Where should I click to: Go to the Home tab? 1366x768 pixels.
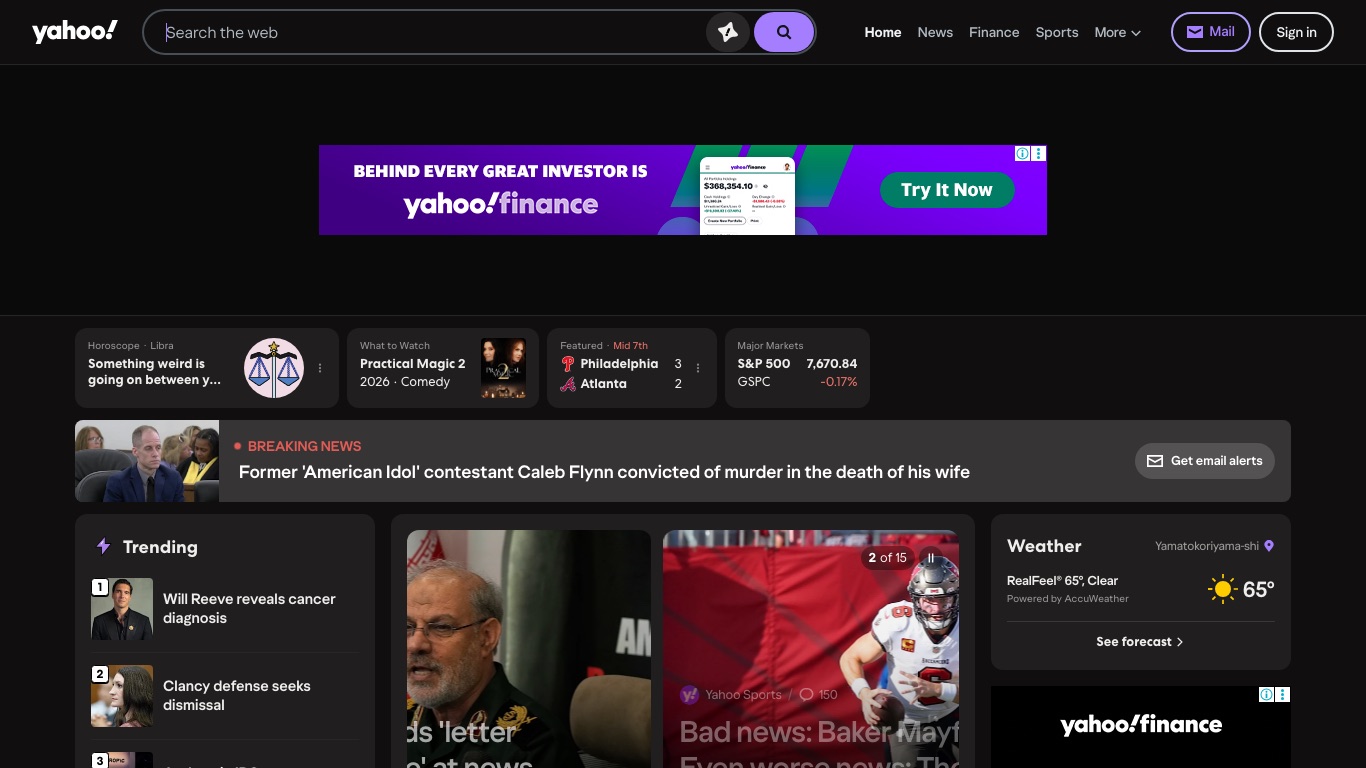tap(883, 32)
